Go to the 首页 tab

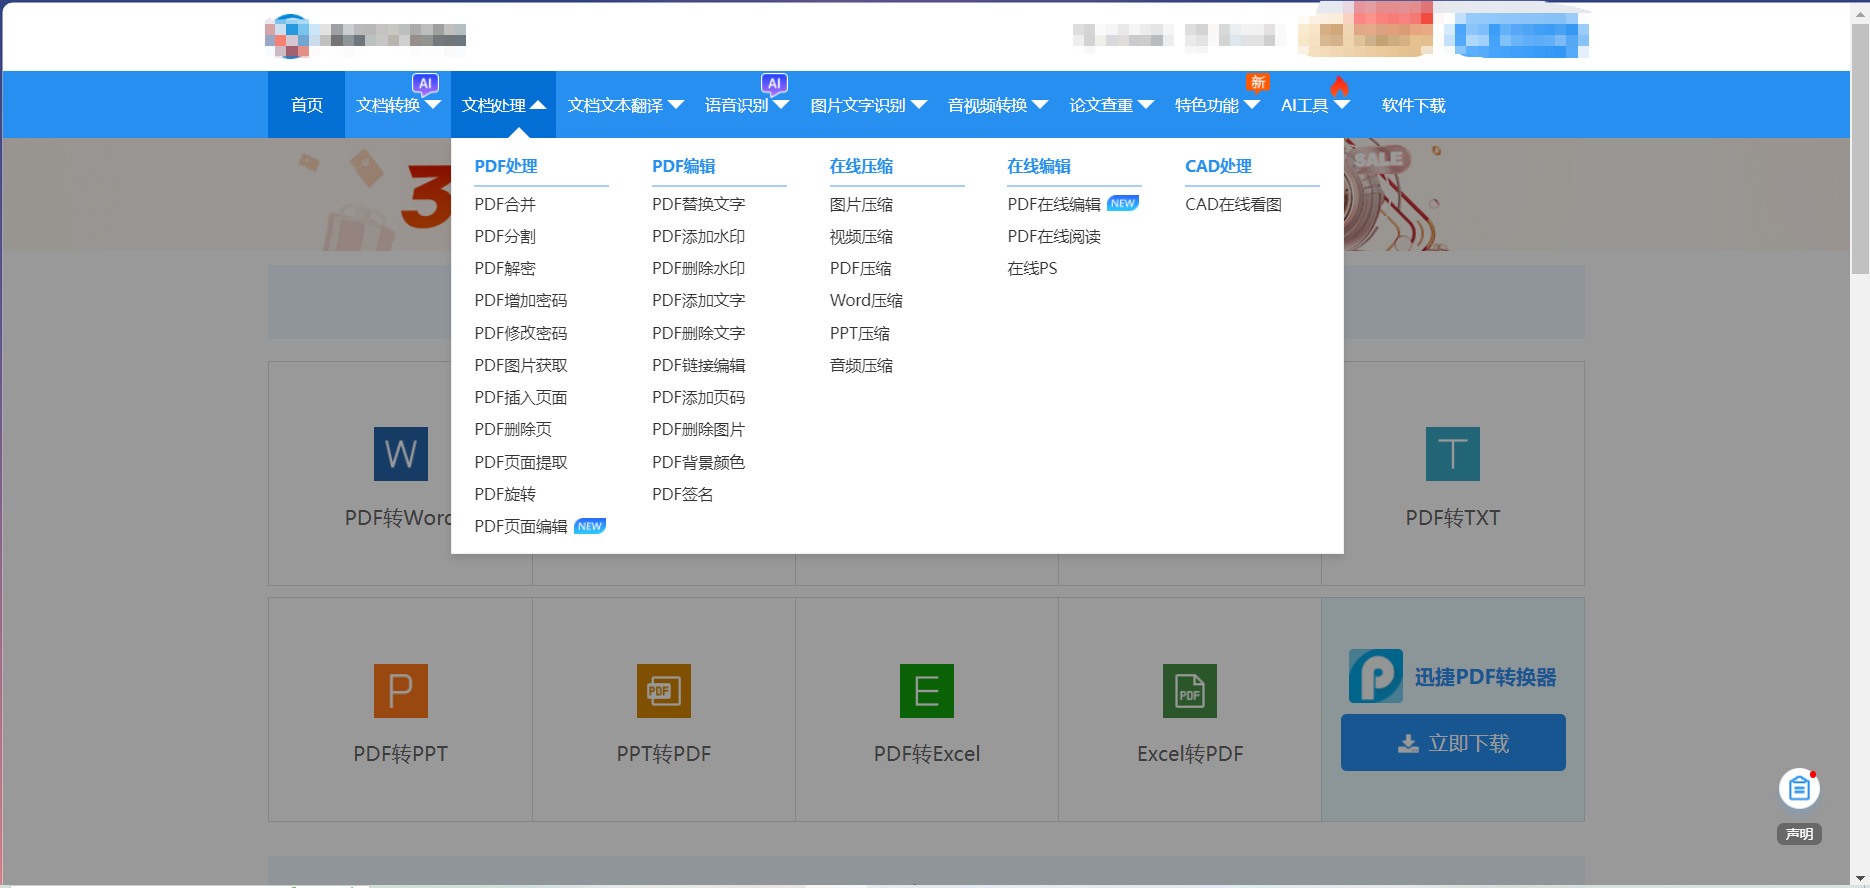[306, 105]
